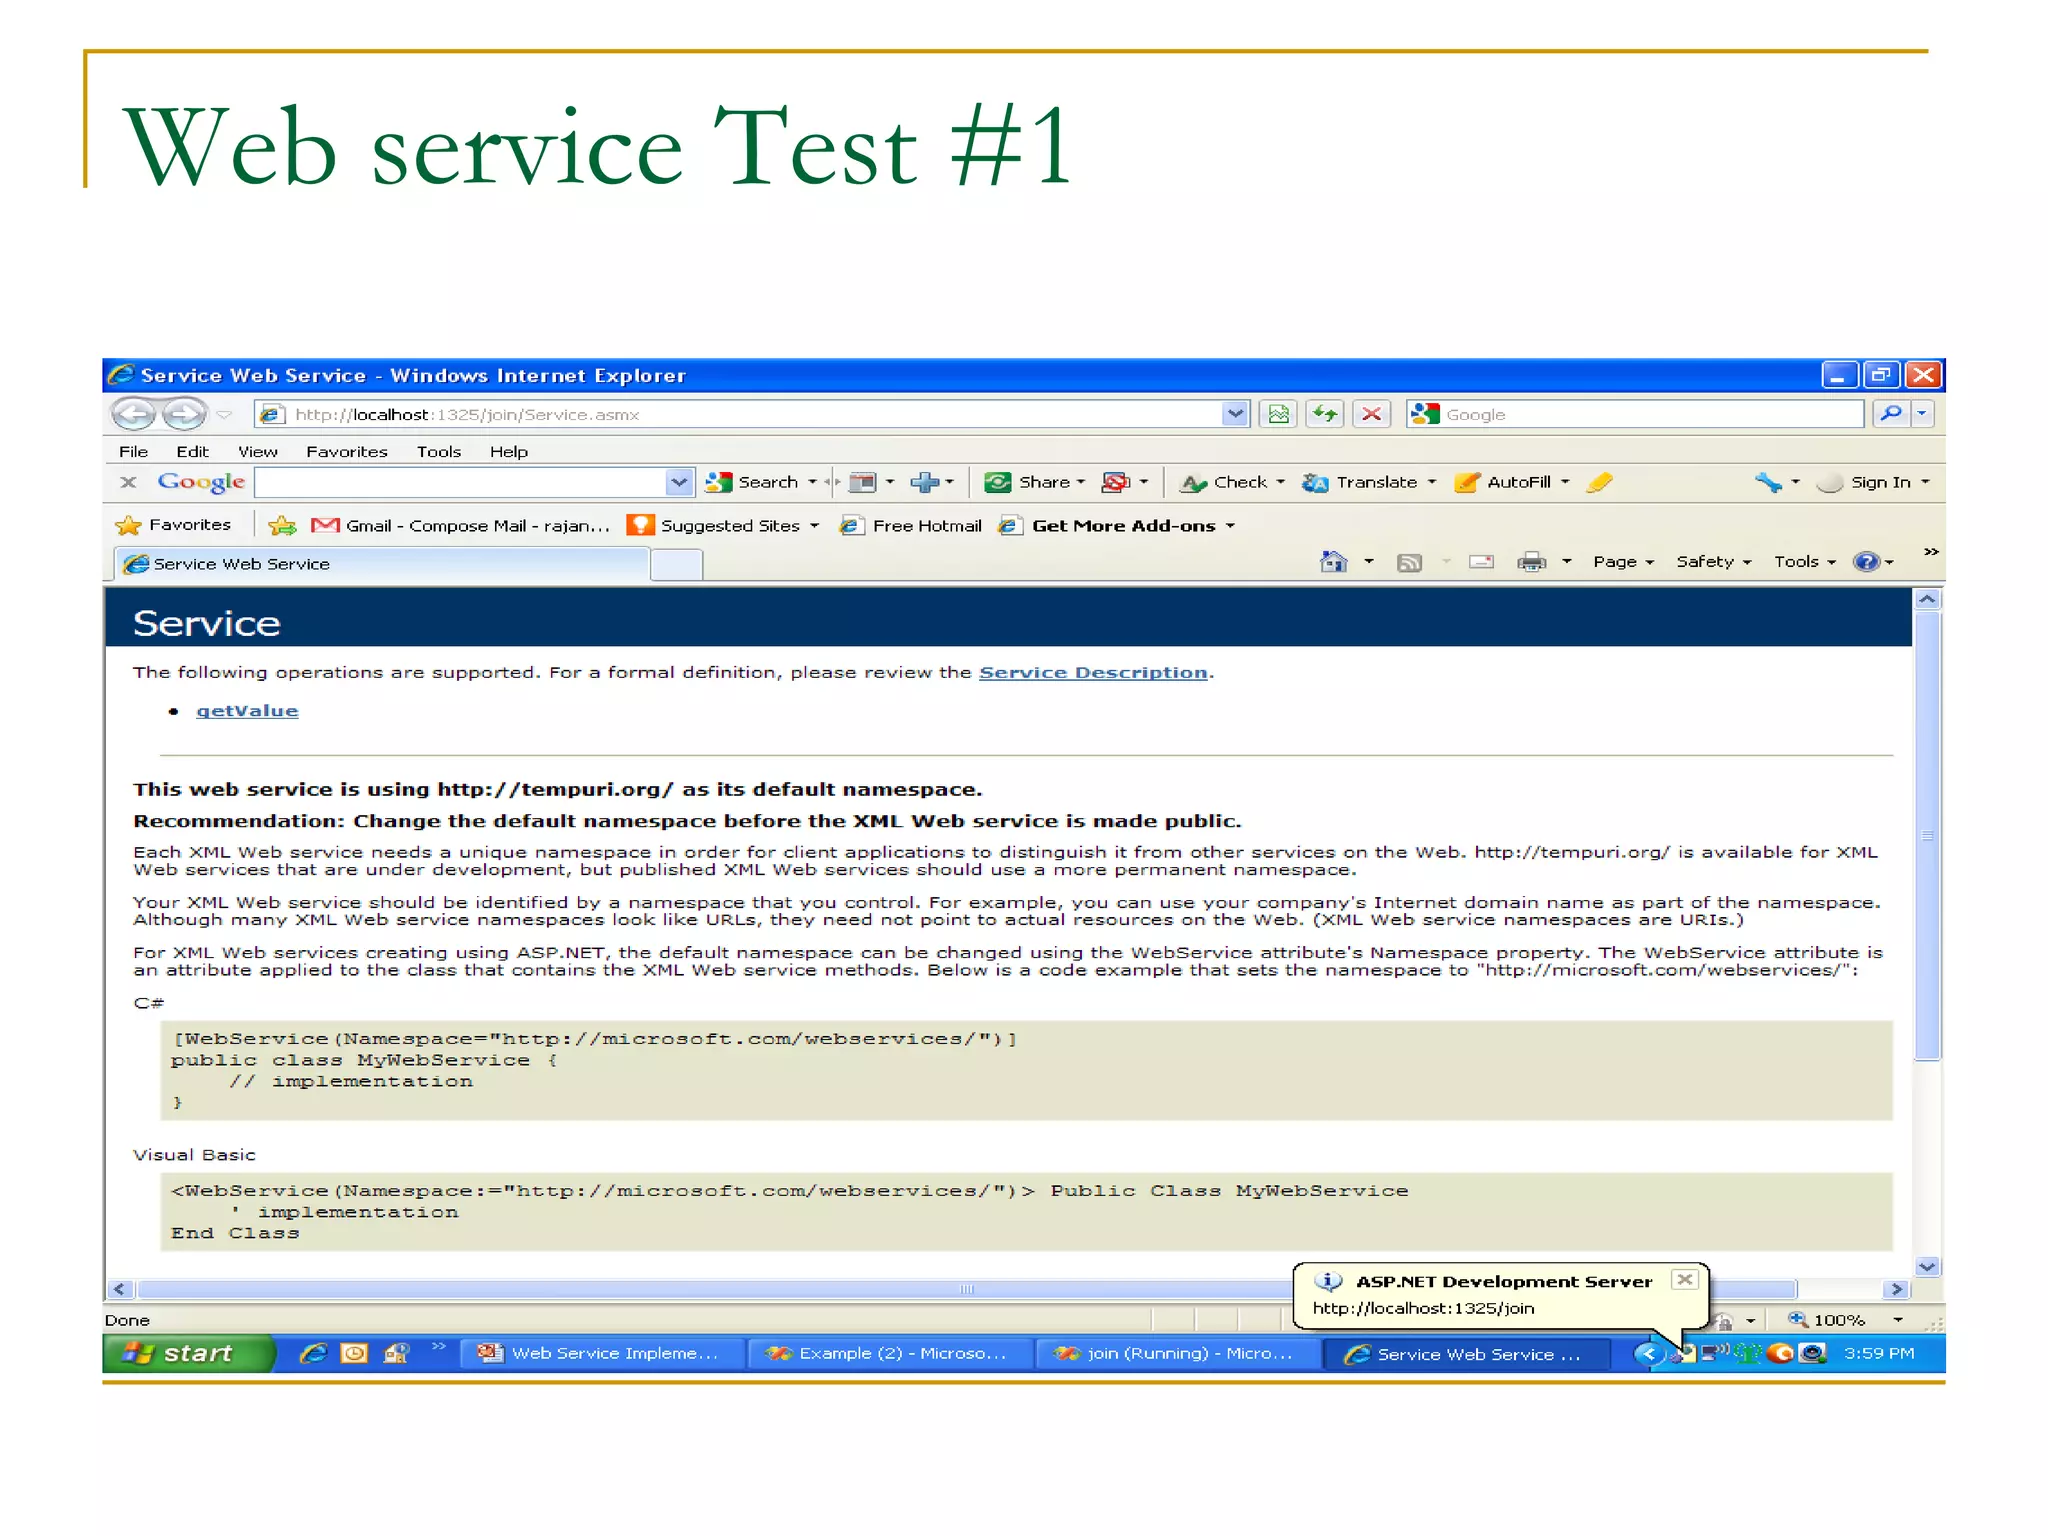
Task: Expand hidden system tray icons arrow
Action: tap(1648, 1354)
